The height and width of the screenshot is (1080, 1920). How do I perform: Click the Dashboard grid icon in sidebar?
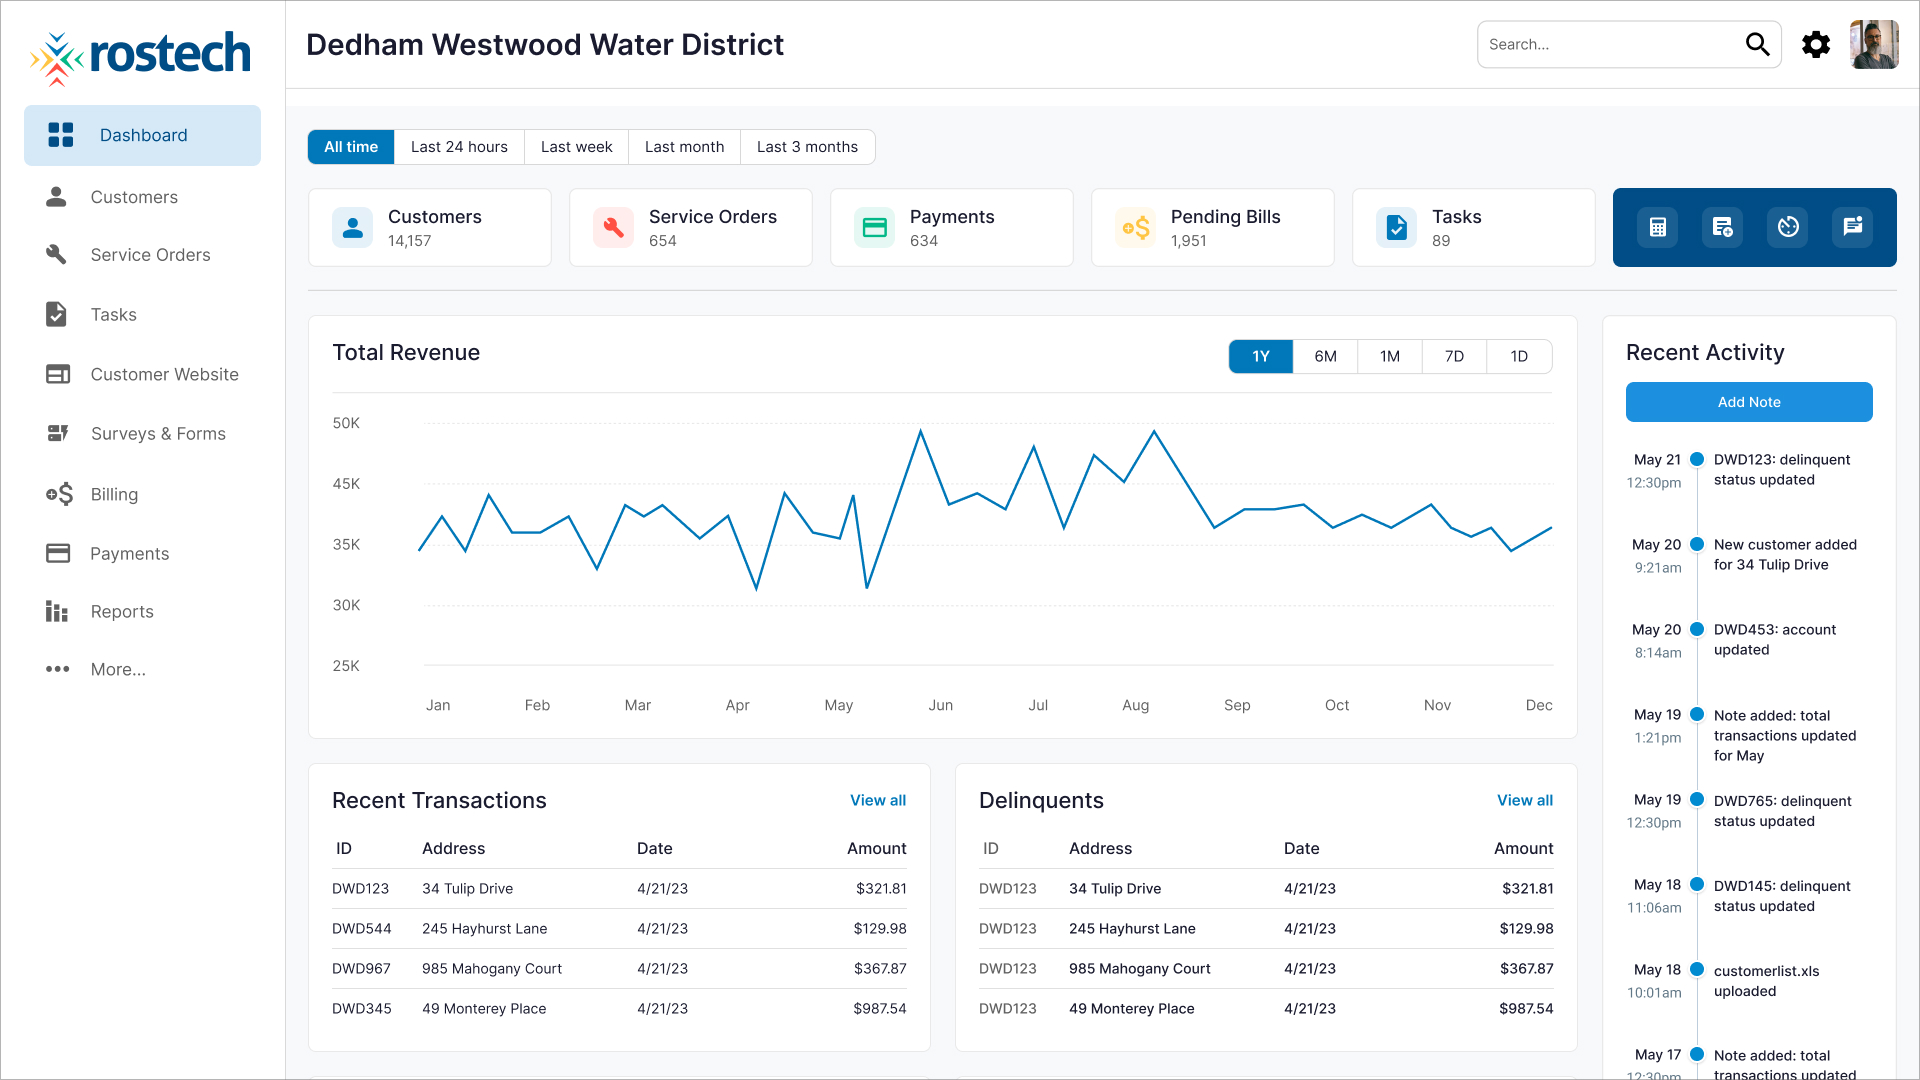61,135
